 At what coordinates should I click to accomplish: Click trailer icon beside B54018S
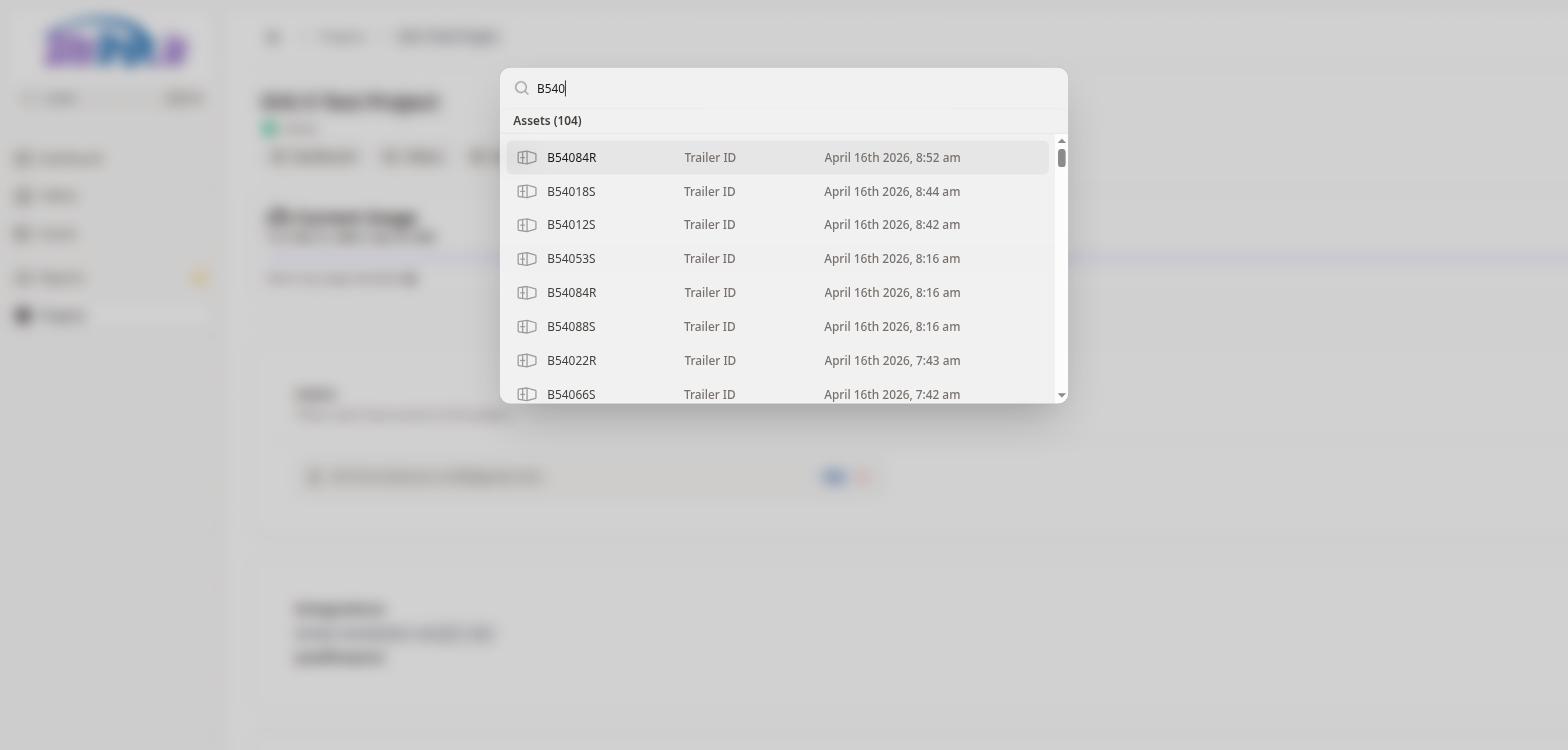pyautogui.click(x=527, y=192)
